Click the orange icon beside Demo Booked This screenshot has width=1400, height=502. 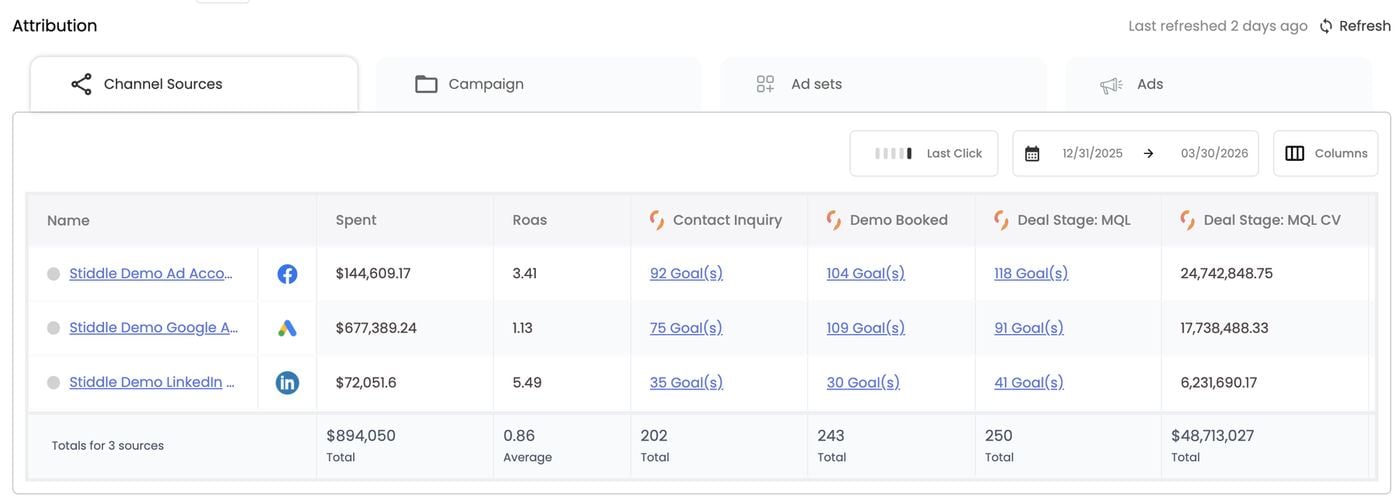(834, 220)
